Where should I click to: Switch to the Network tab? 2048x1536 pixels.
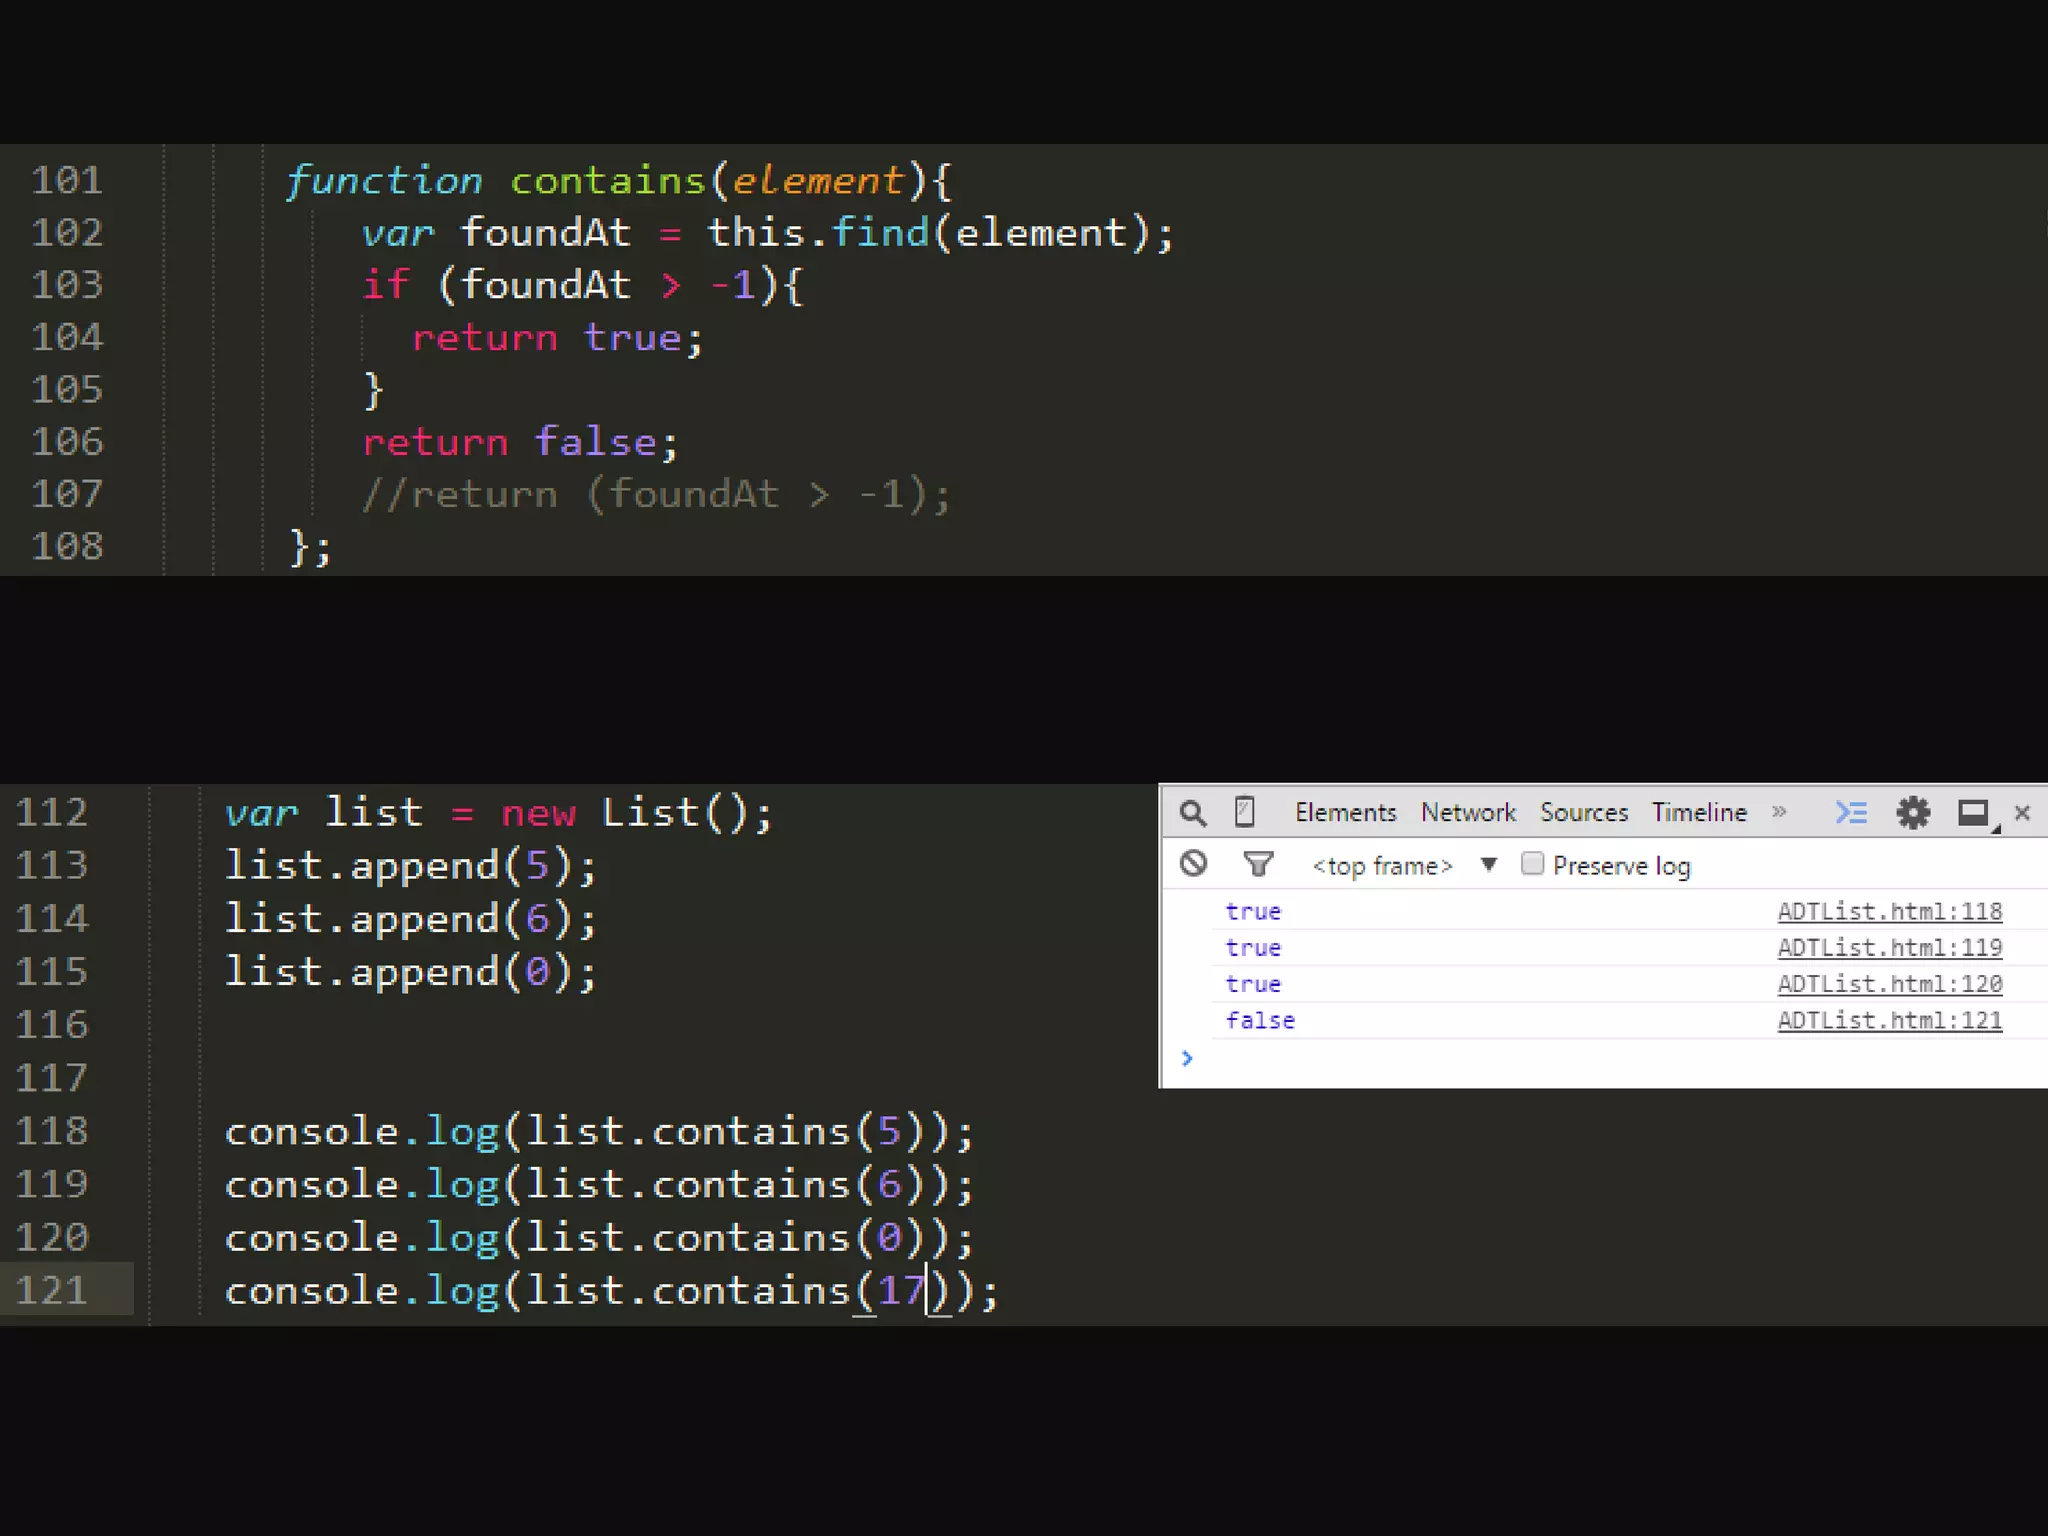tap(1468, 813)
